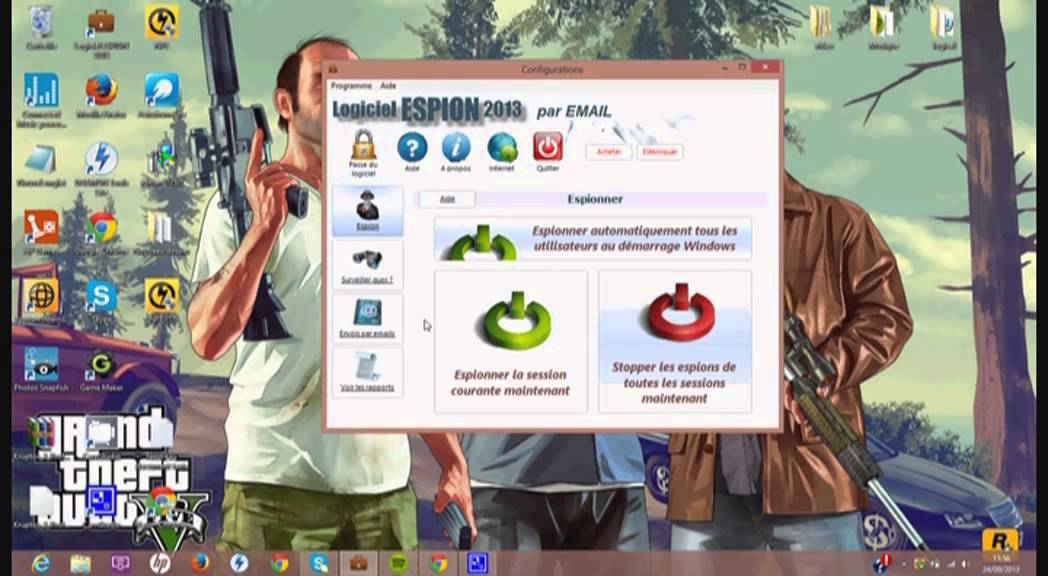The width and height of the screenshot is (1048, 576).
Task: Click the Aide button beside Espionner heading
Action: (x=447, y=199)
